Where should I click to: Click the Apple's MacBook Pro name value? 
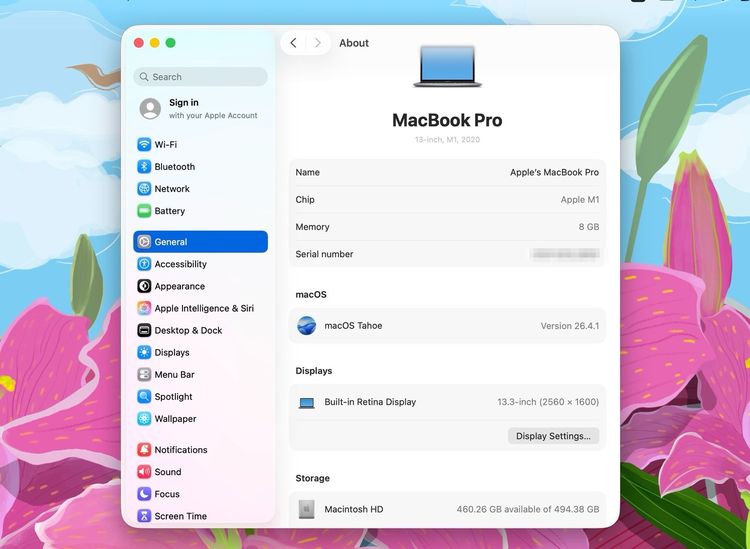(x=554, y=172)
